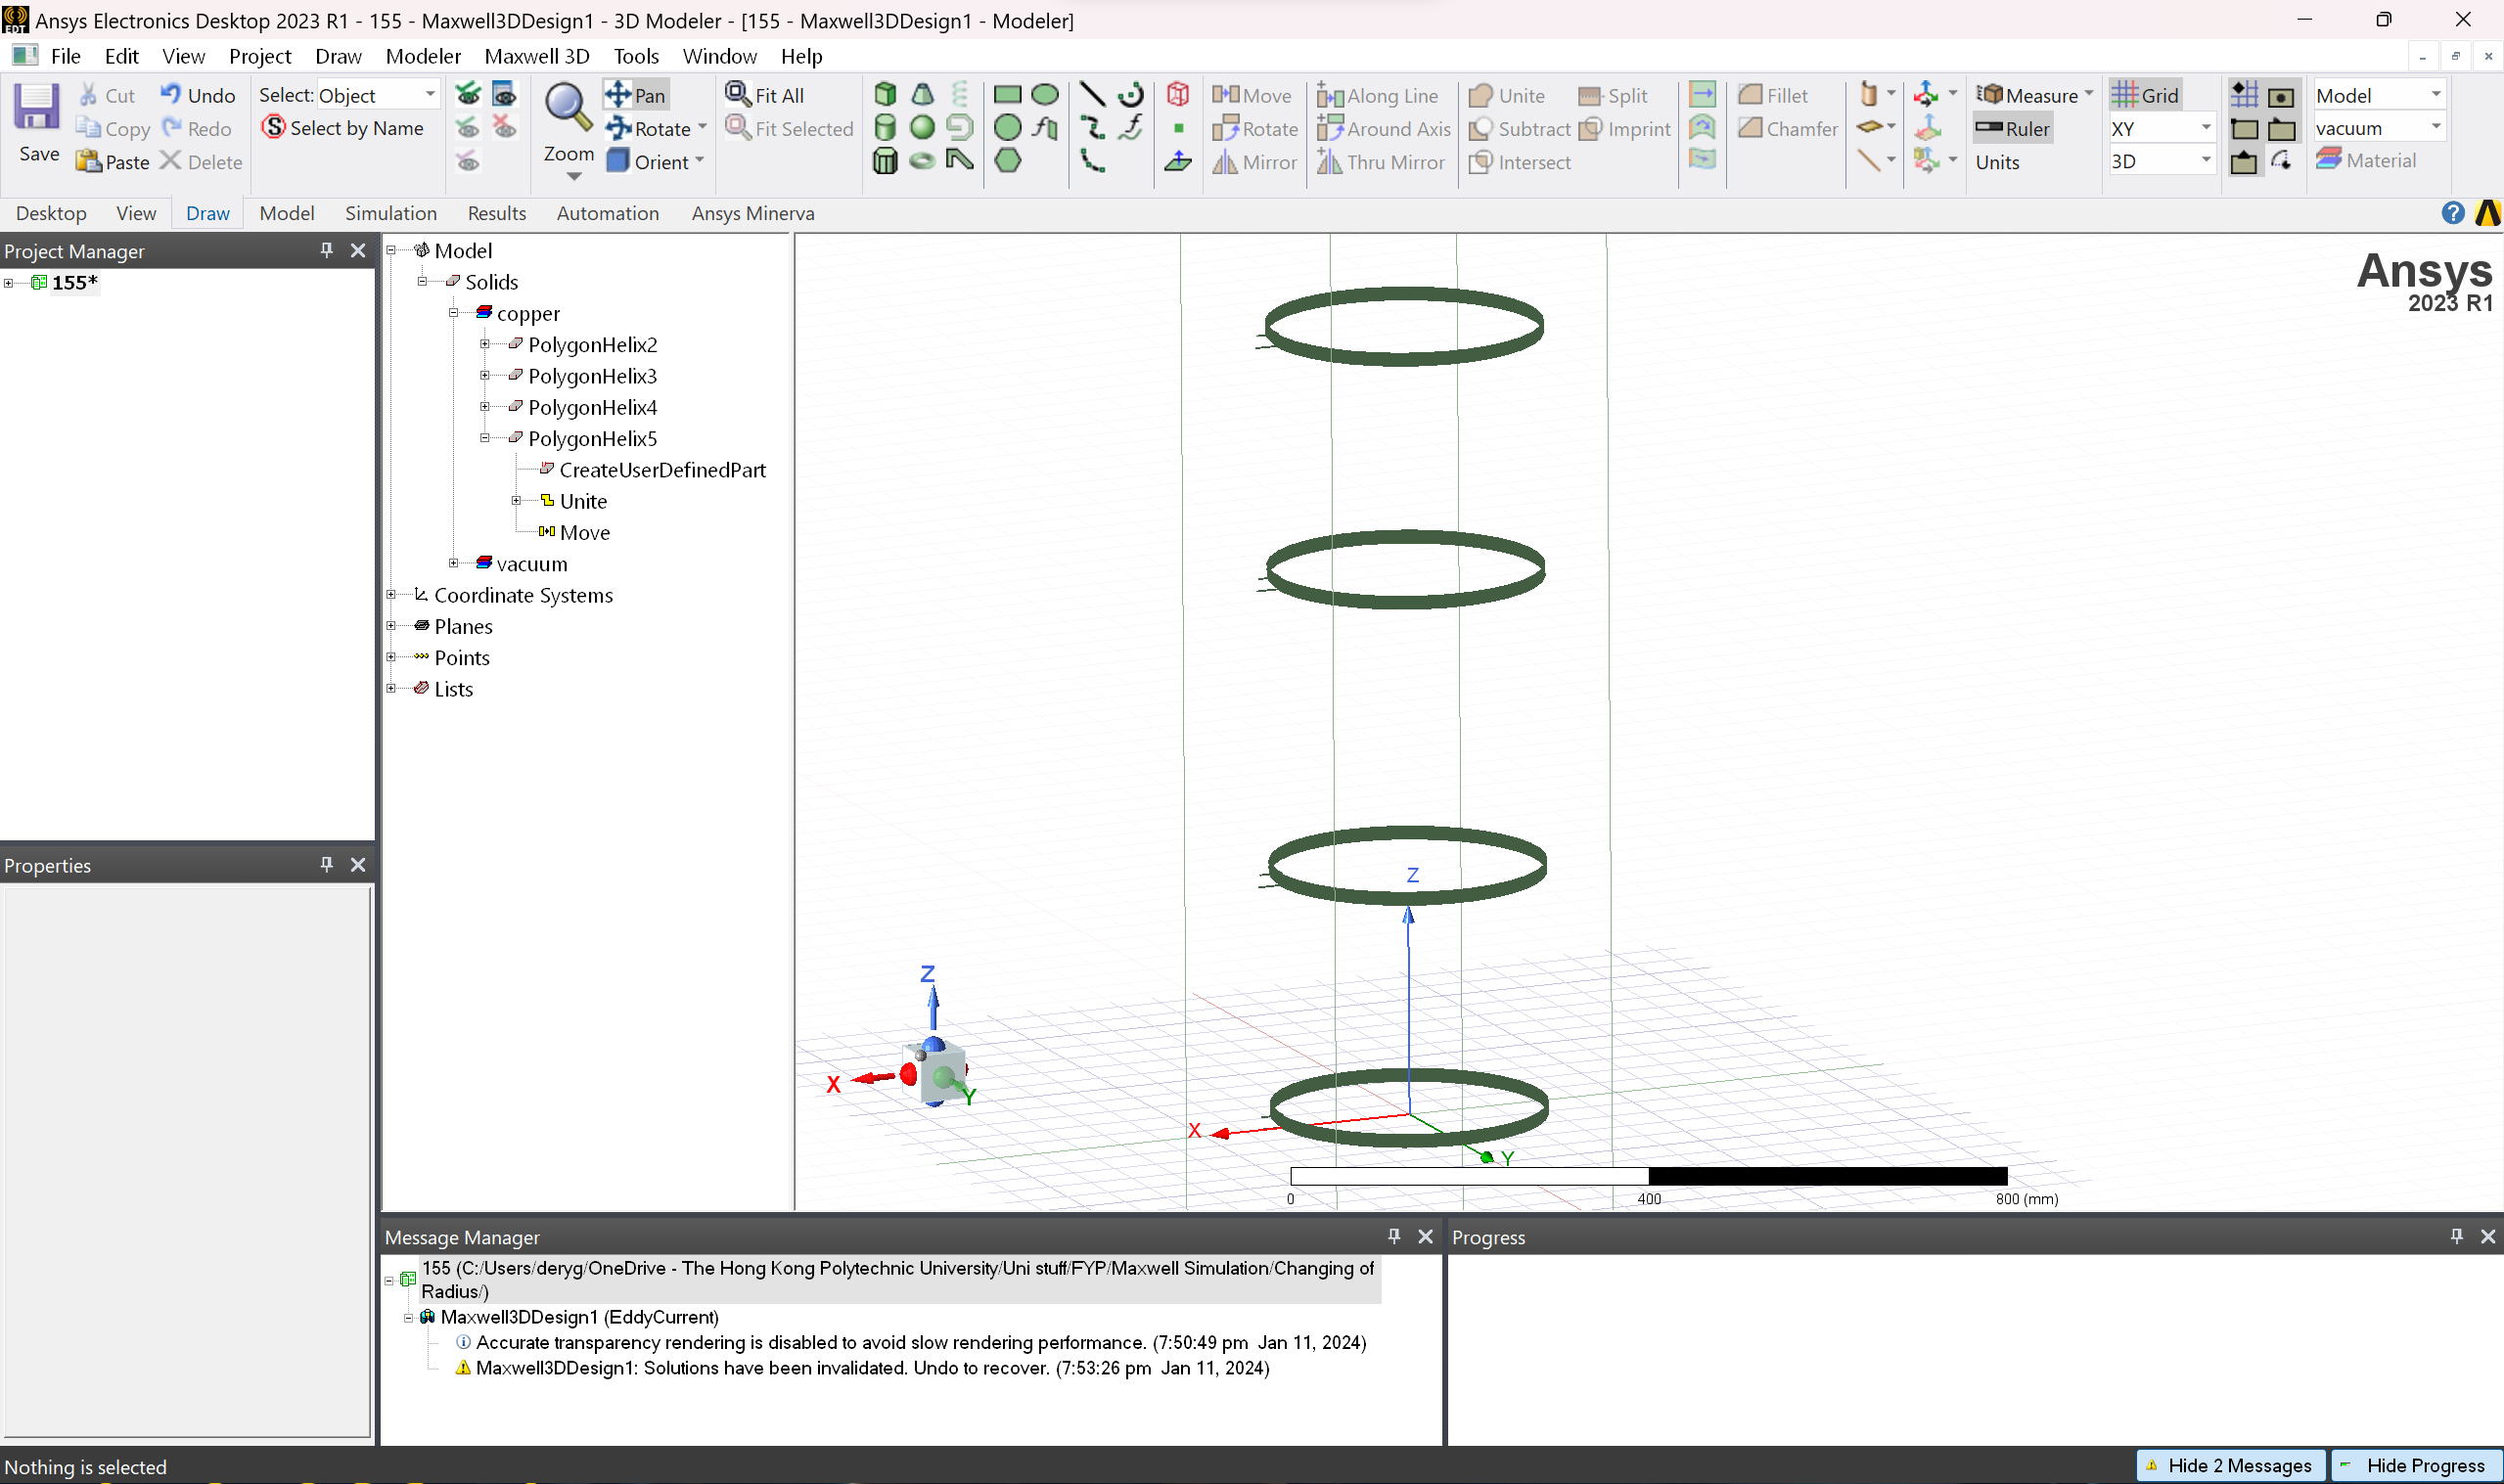Pick the Draw Rectangle tool
Image resolution: width=2504 pixels, height=1484 pixels.
1007,95
